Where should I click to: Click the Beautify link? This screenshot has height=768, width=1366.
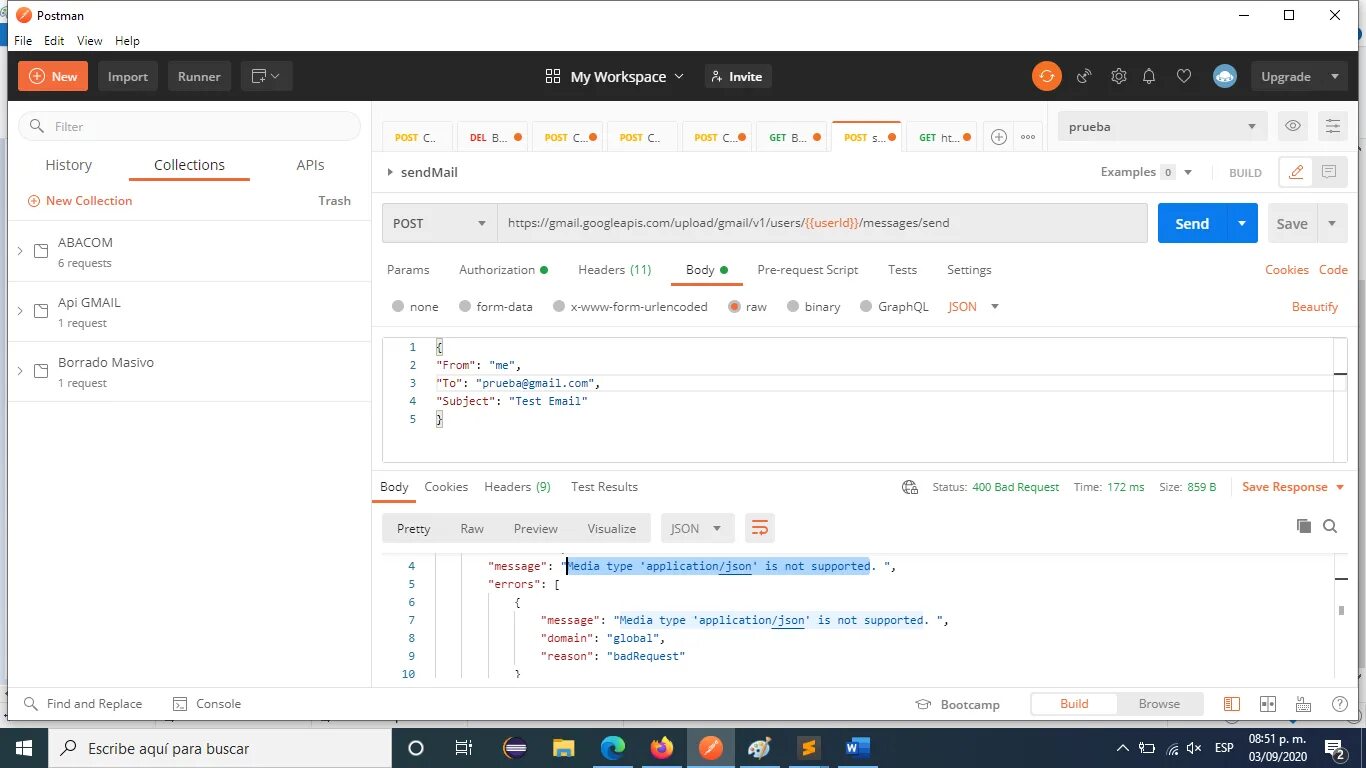(1315, 306)
